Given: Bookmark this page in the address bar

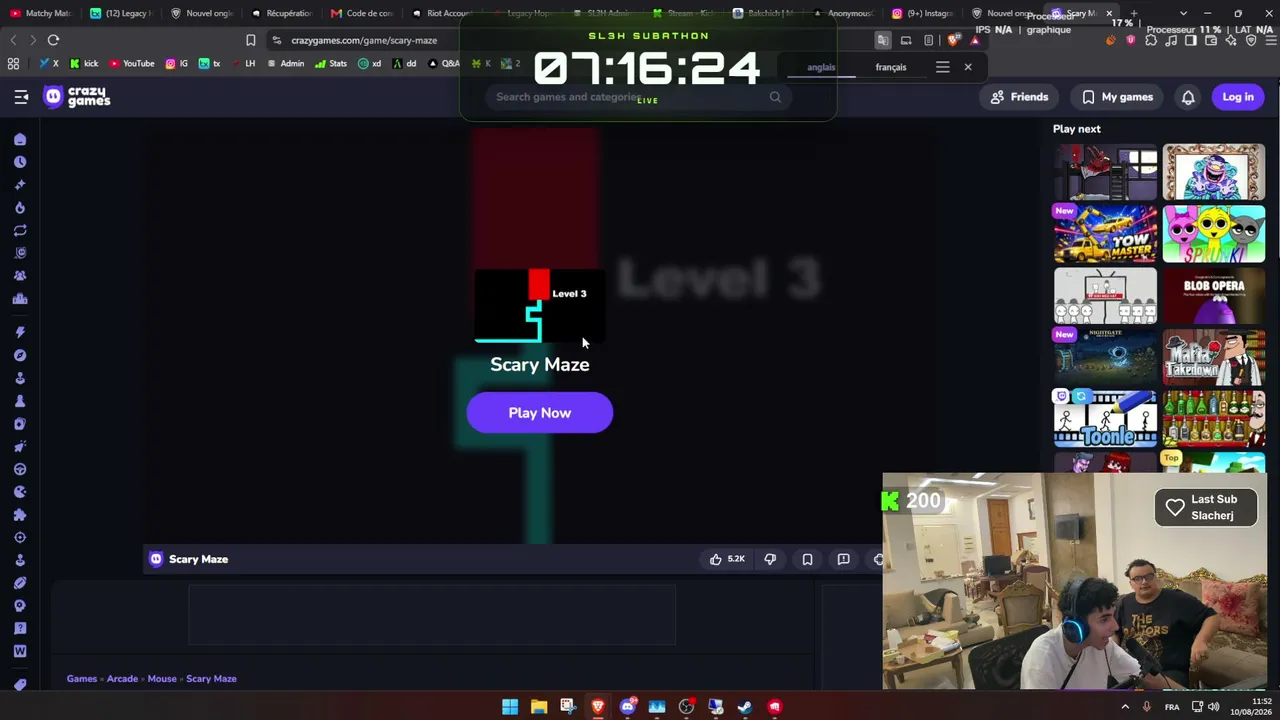Looking at the screenshot, I should pos(250,40).
